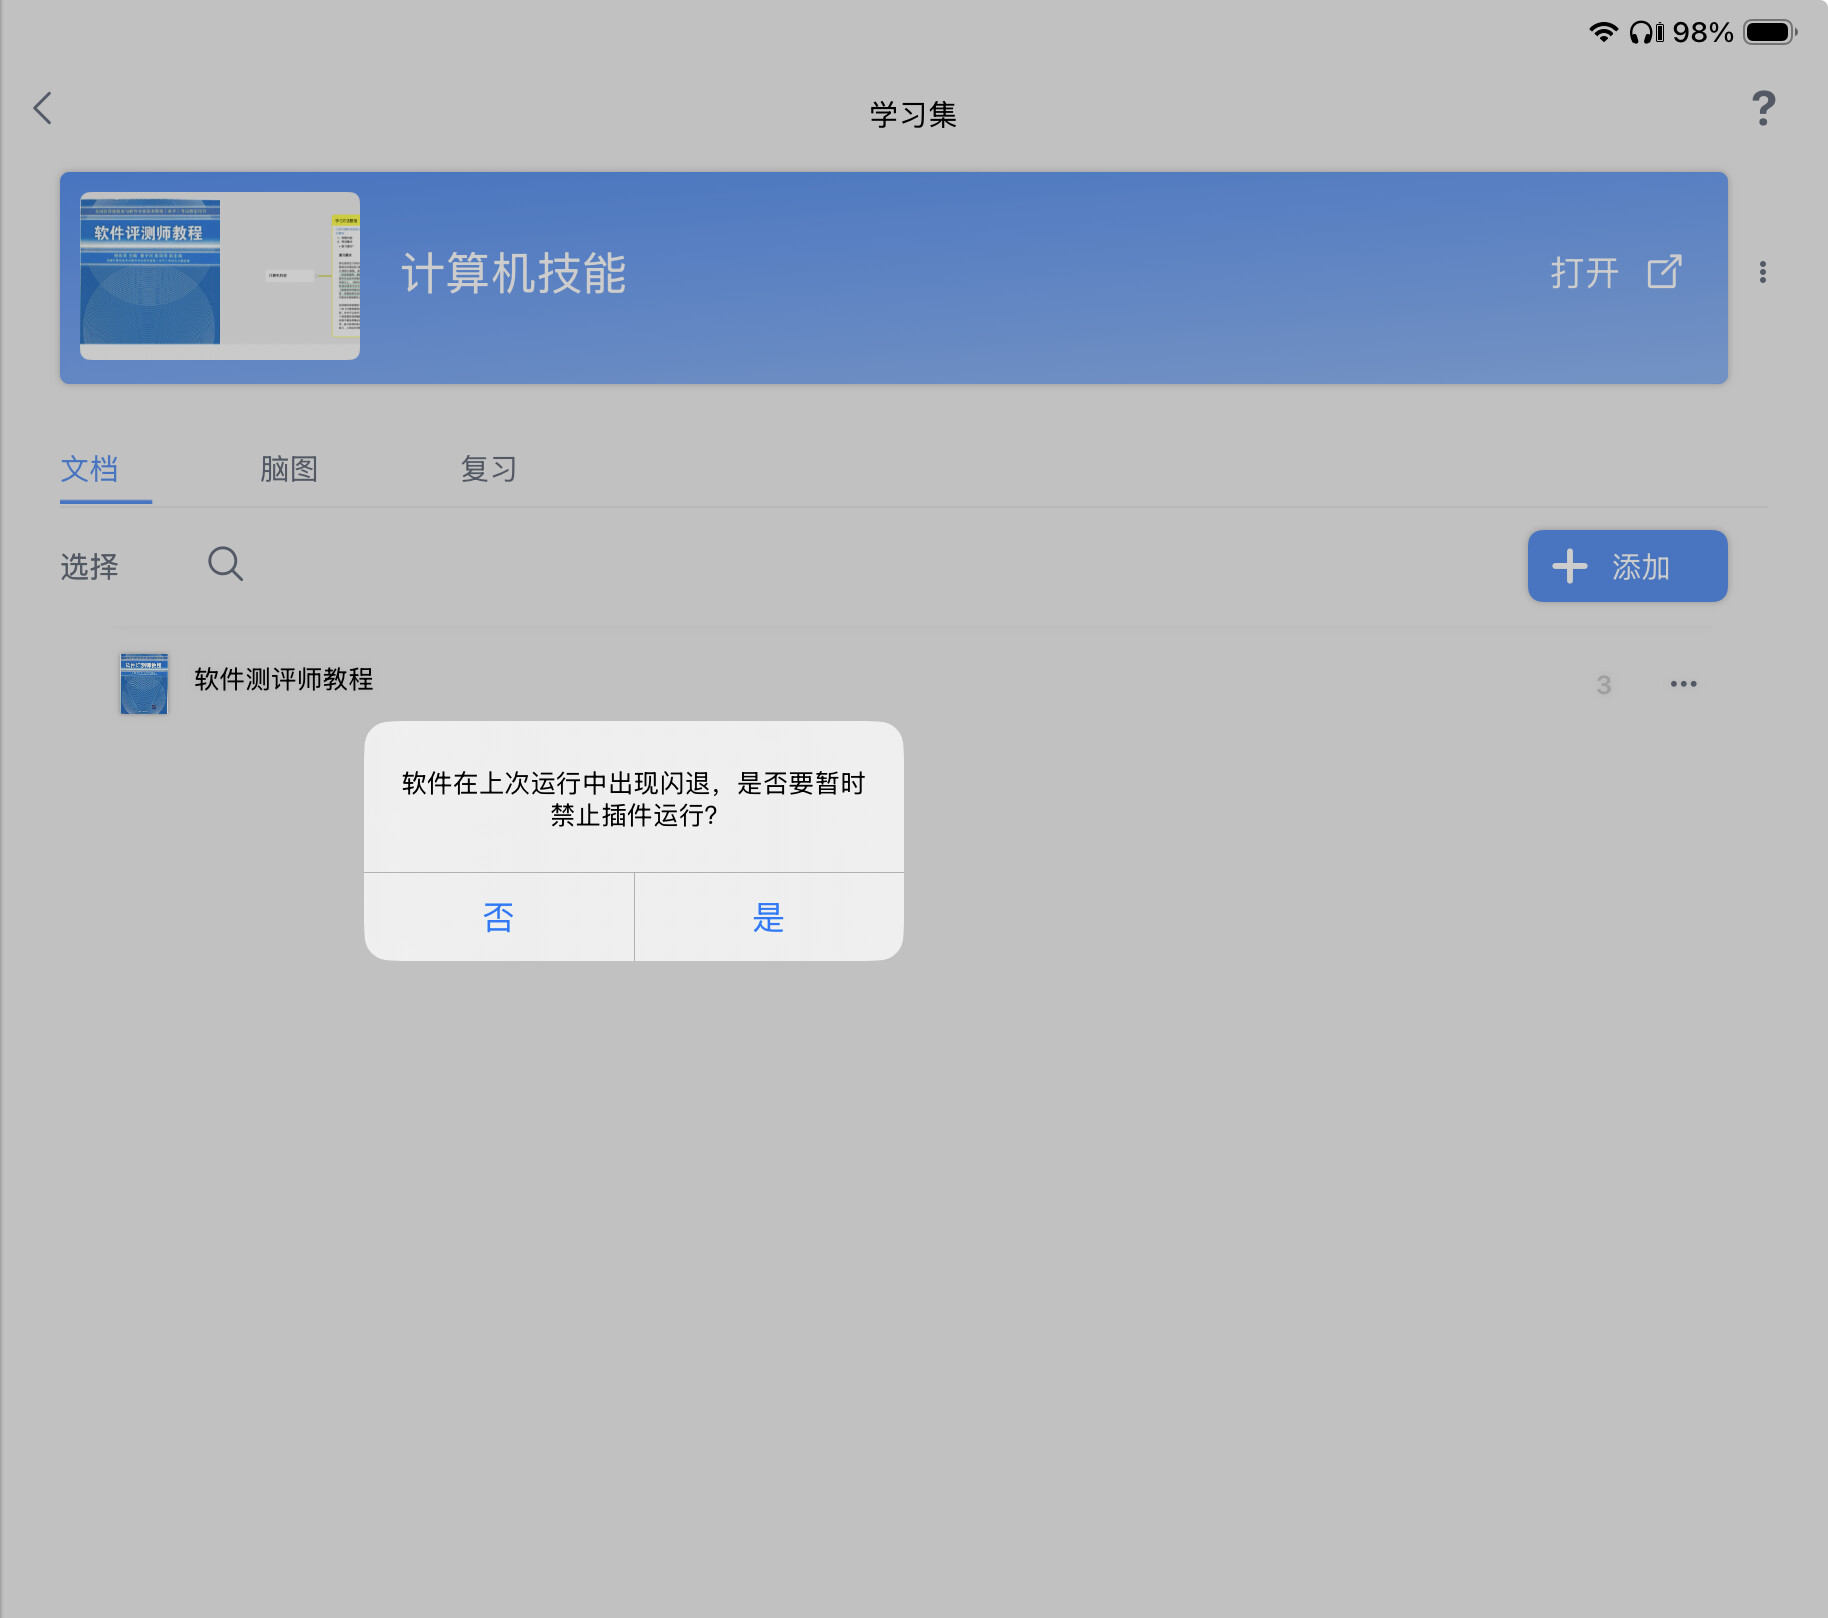
Task: Click the number 3 count on document row
Action: coord(1603,685)
